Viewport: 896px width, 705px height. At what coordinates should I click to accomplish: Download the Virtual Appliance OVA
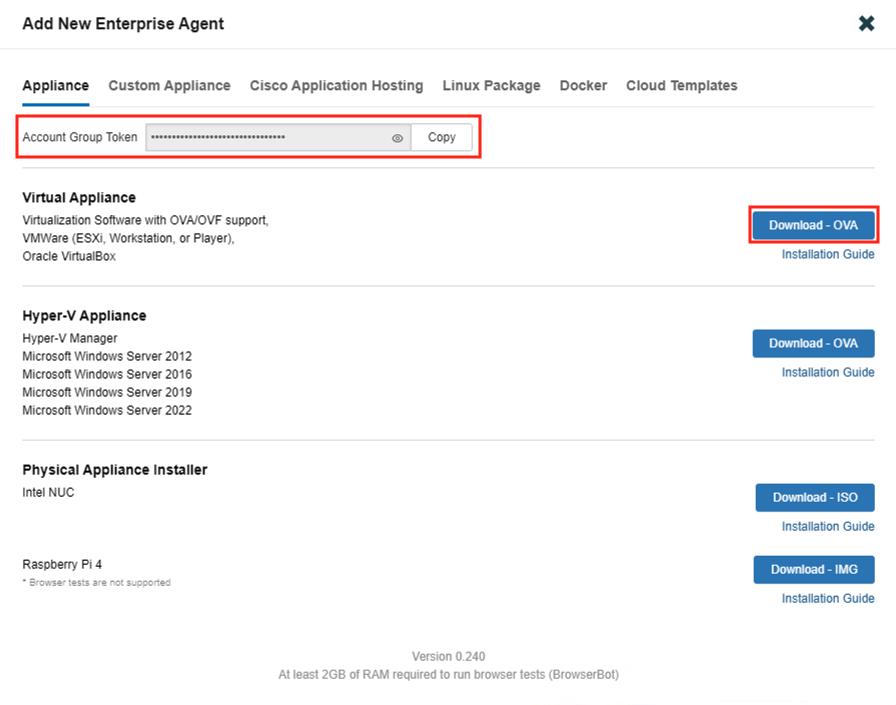point(813,225)
